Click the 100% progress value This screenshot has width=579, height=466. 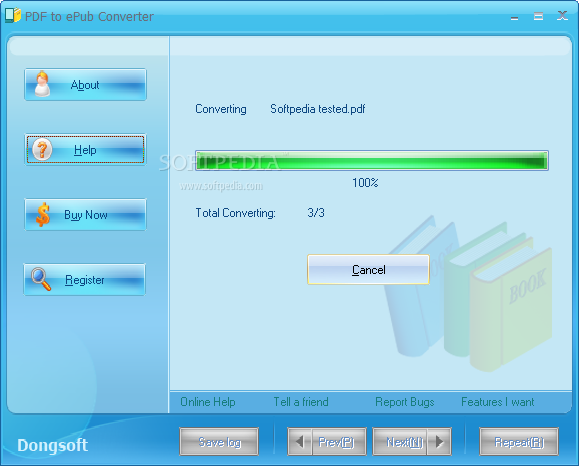tap(365, 183)
